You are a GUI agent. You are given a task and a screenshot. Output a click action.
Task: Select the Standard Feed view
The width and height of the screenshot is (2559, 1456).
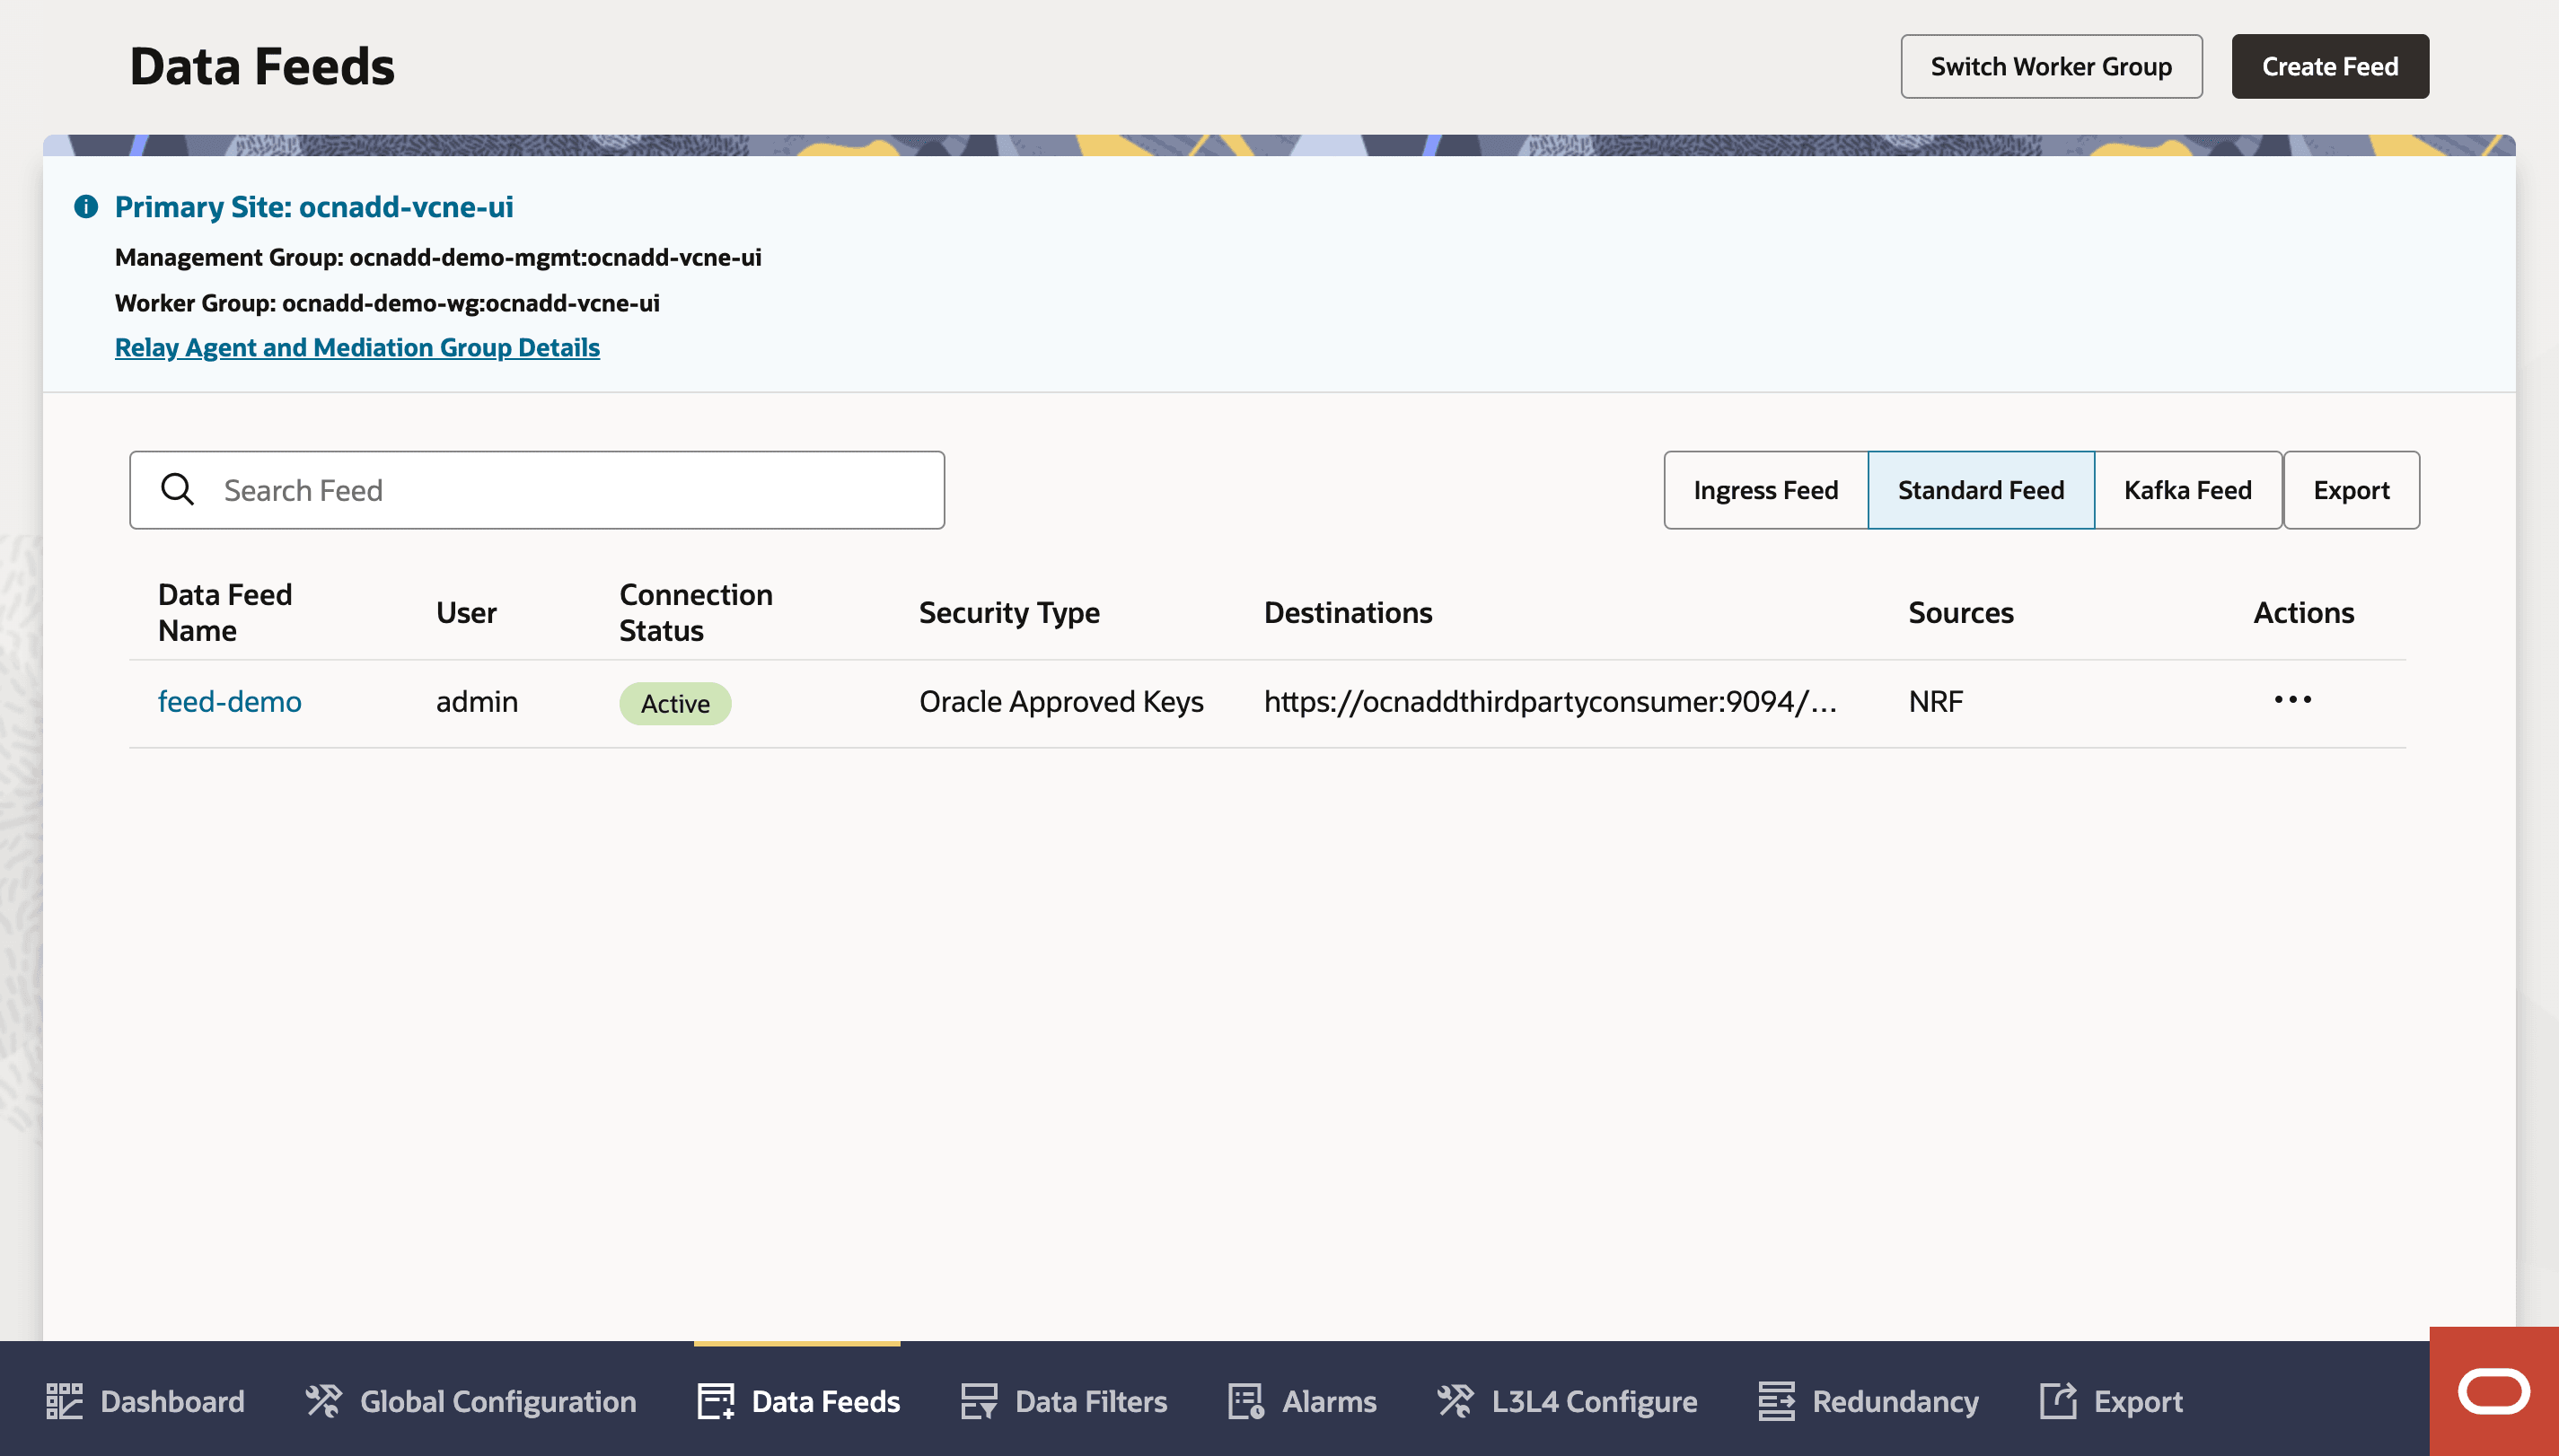pos(1981,490)
